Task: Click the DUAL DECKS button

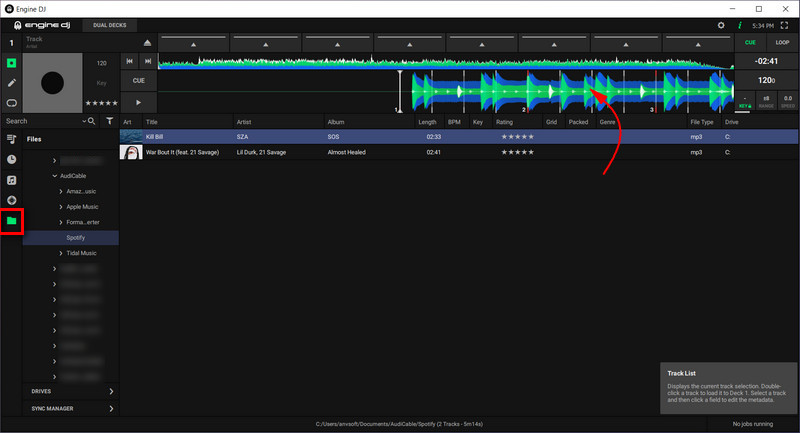Action: click(x=110, y=25)
